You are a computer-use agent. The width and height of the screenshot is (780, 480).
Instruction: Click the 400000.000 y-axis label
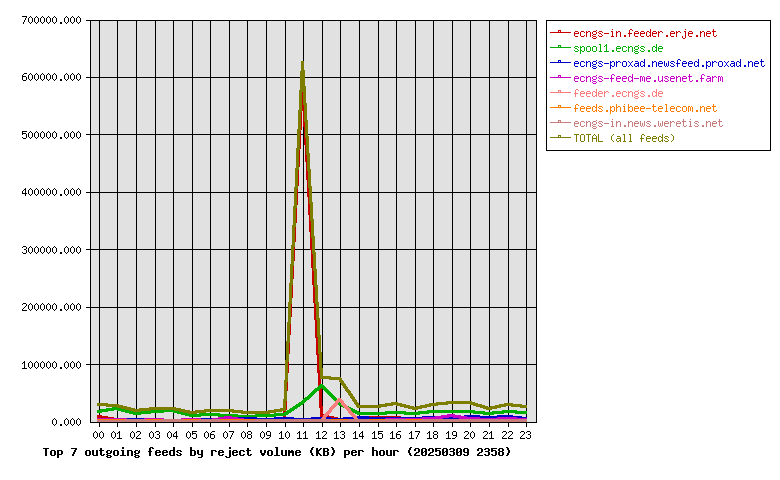tap(51, 192)
